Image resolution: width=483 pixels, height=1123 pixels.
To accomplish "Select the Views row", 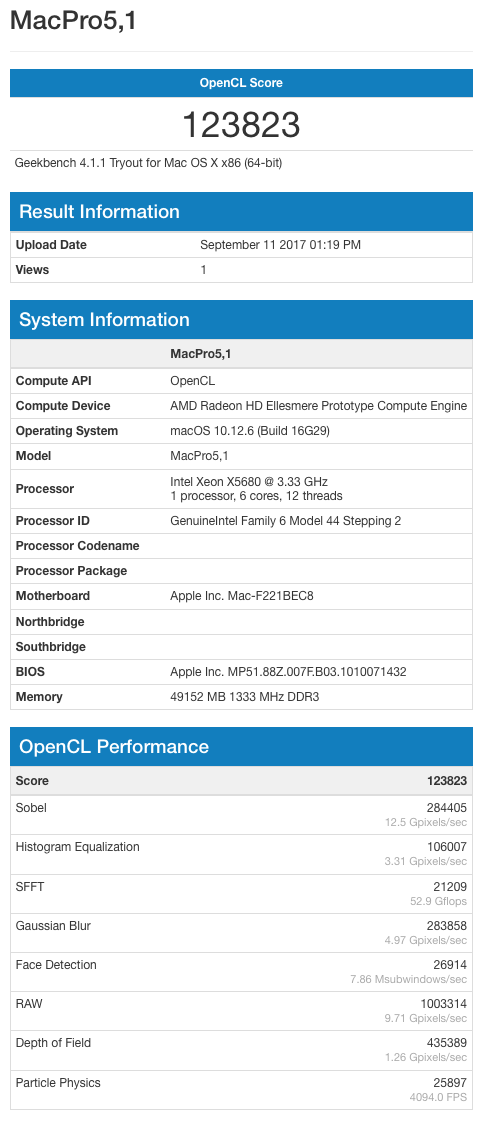I will [242, 270].
